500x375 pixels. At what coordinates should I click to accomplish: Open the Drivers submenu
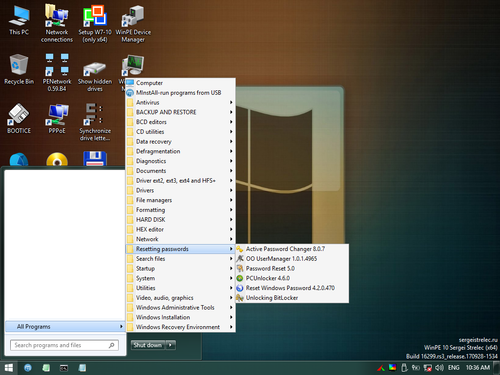point(180,190)
